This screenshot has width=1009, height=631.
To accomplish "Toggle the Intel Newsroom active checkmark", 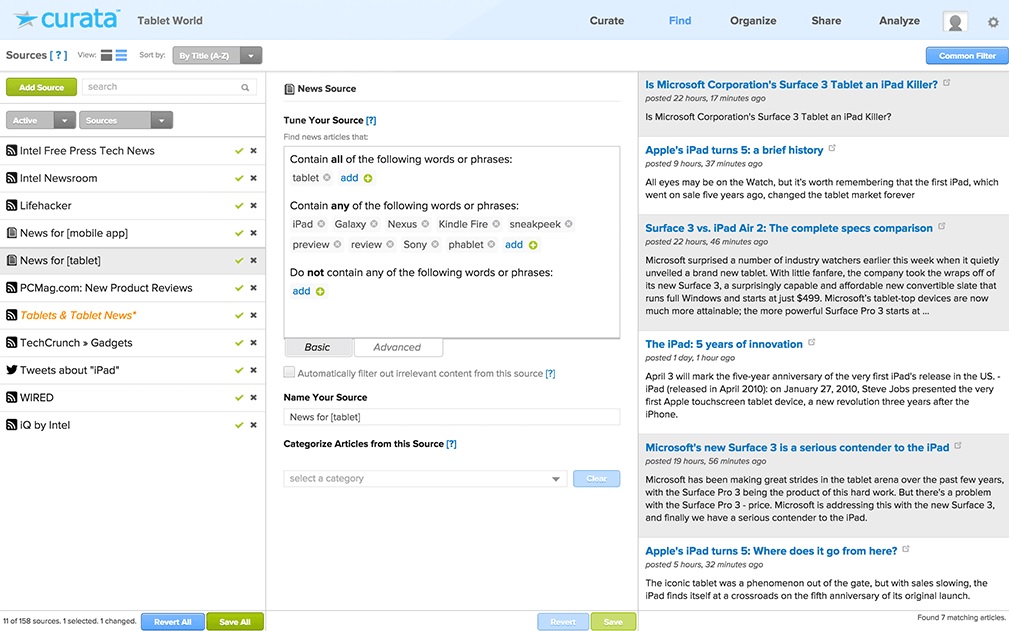I will tap(239, 178).
